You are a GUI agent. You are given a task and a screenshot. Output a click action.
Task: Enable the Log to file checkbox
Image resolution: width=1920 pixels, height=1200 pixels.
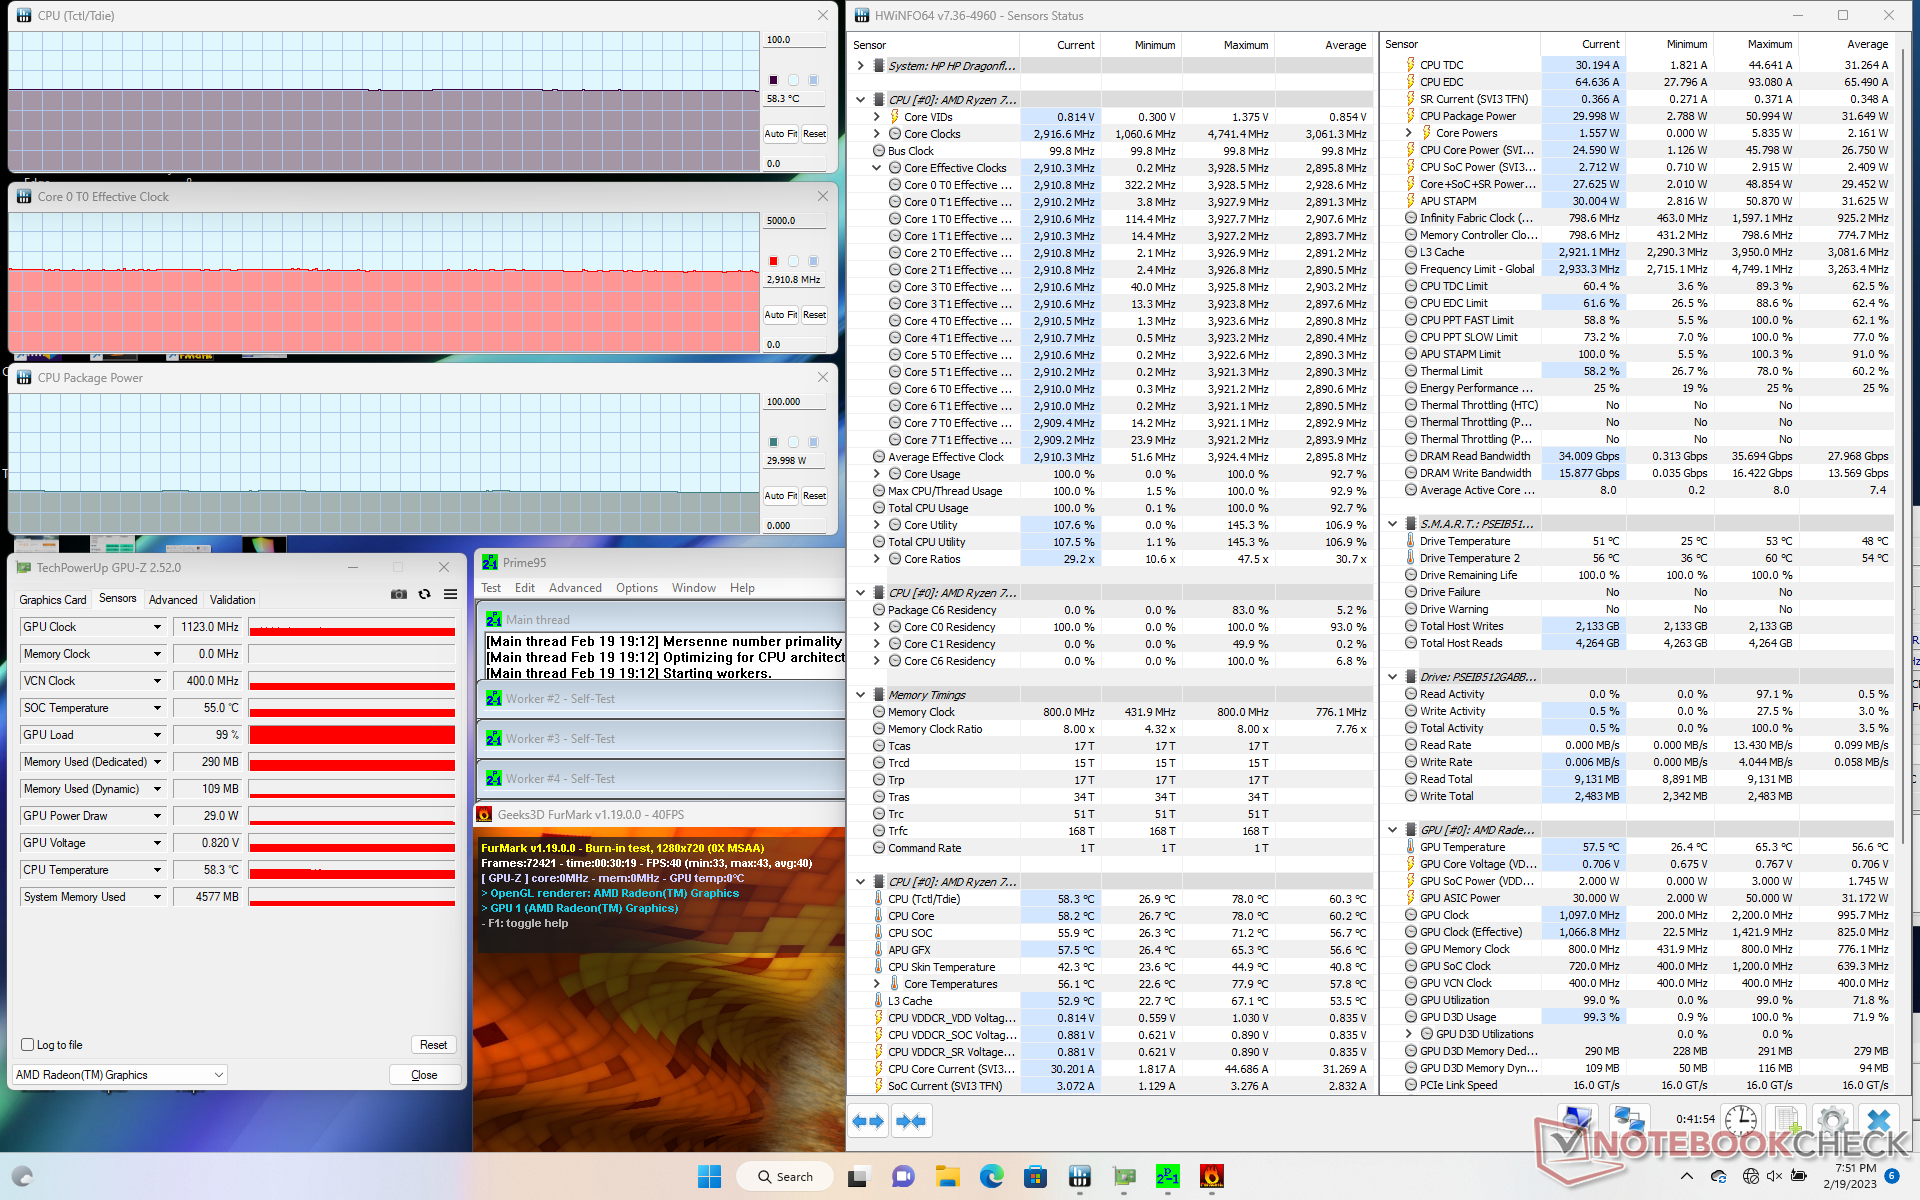(28, 1044)
